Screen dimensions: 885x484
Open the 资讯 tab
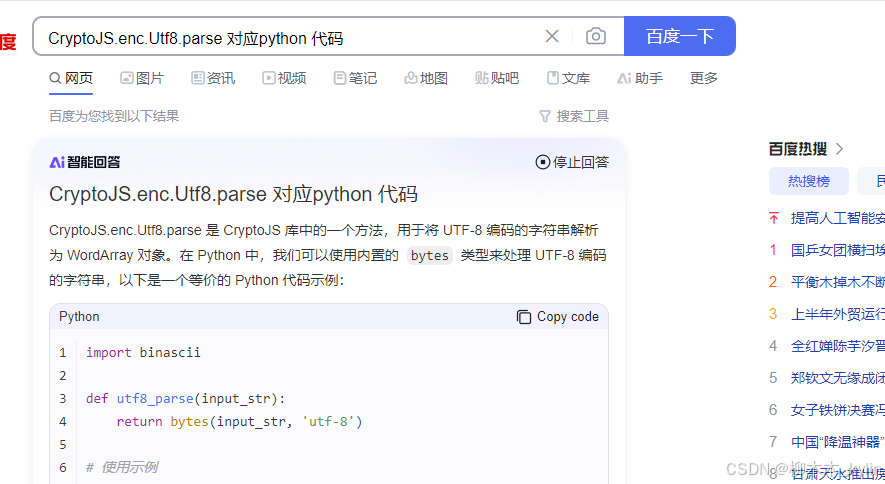213,78
